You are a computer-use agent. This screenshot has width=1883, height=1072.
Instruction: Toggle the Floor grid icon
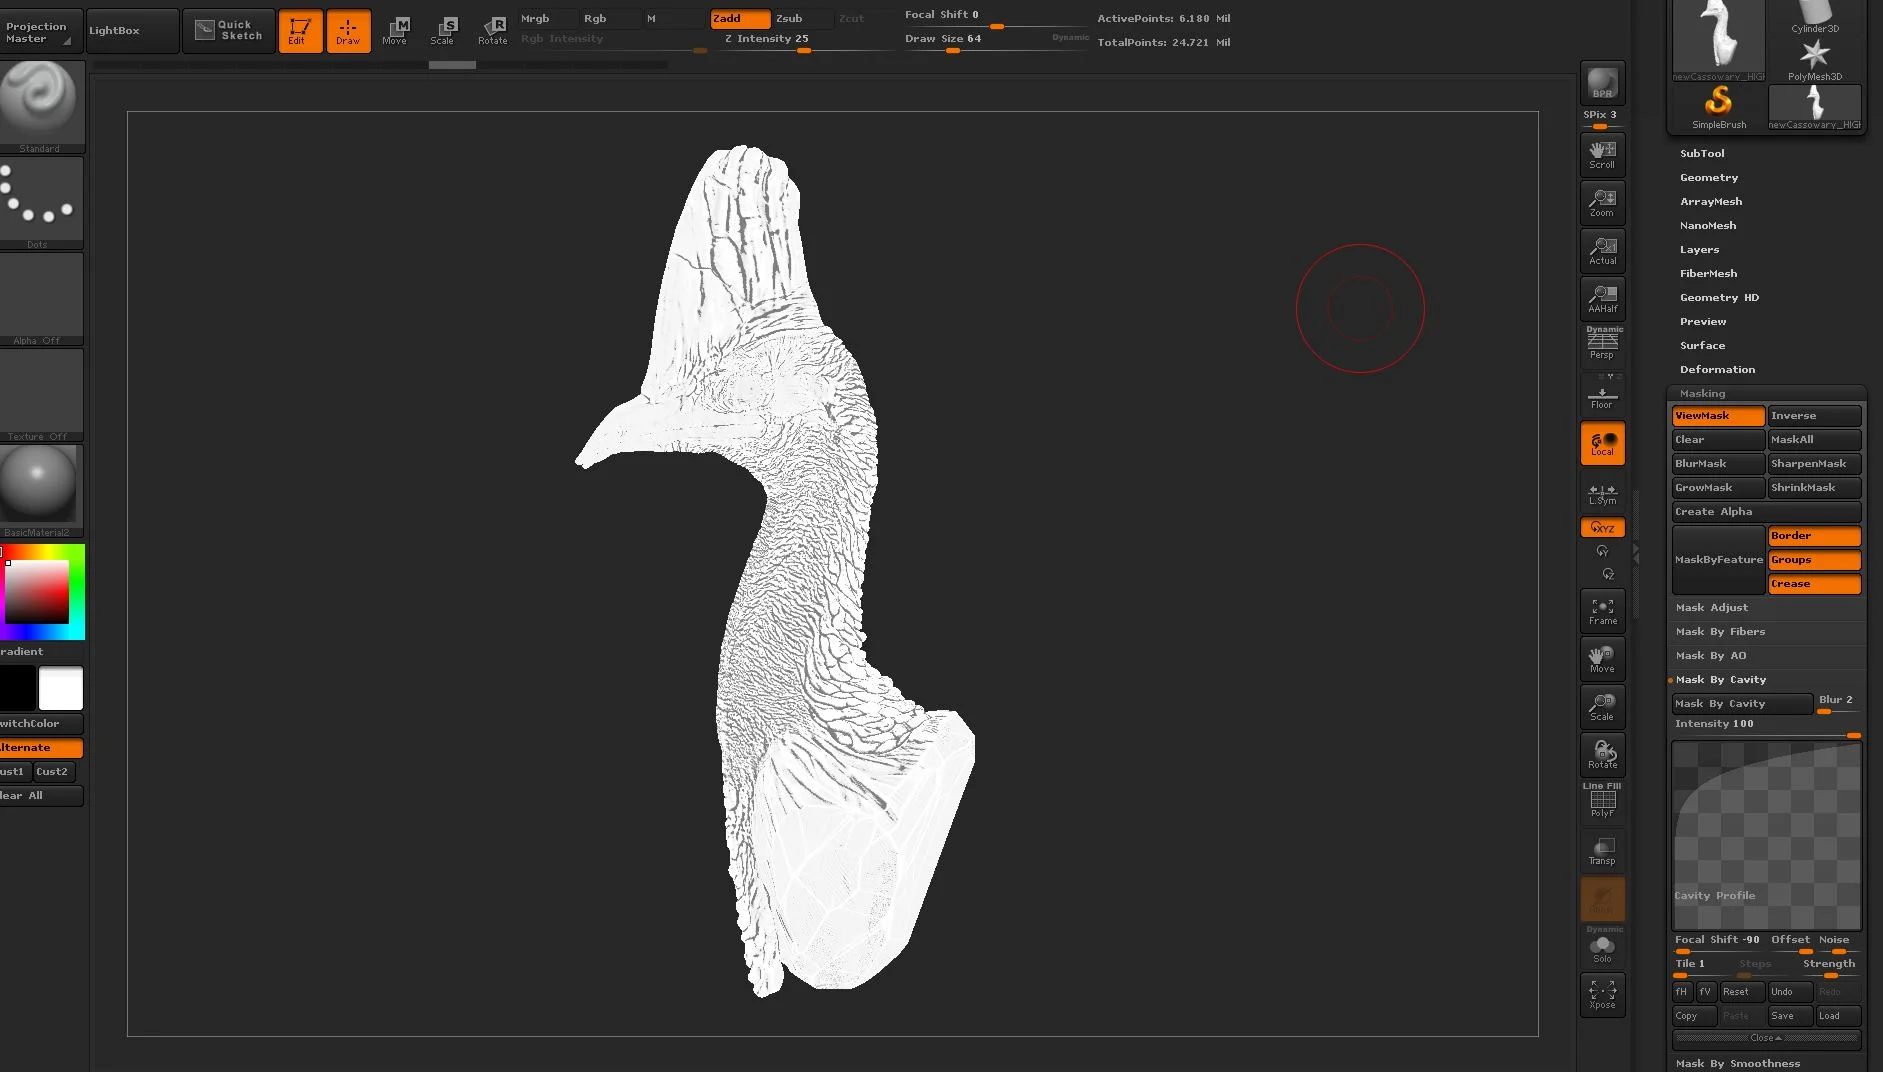[x=1602, y=395]
